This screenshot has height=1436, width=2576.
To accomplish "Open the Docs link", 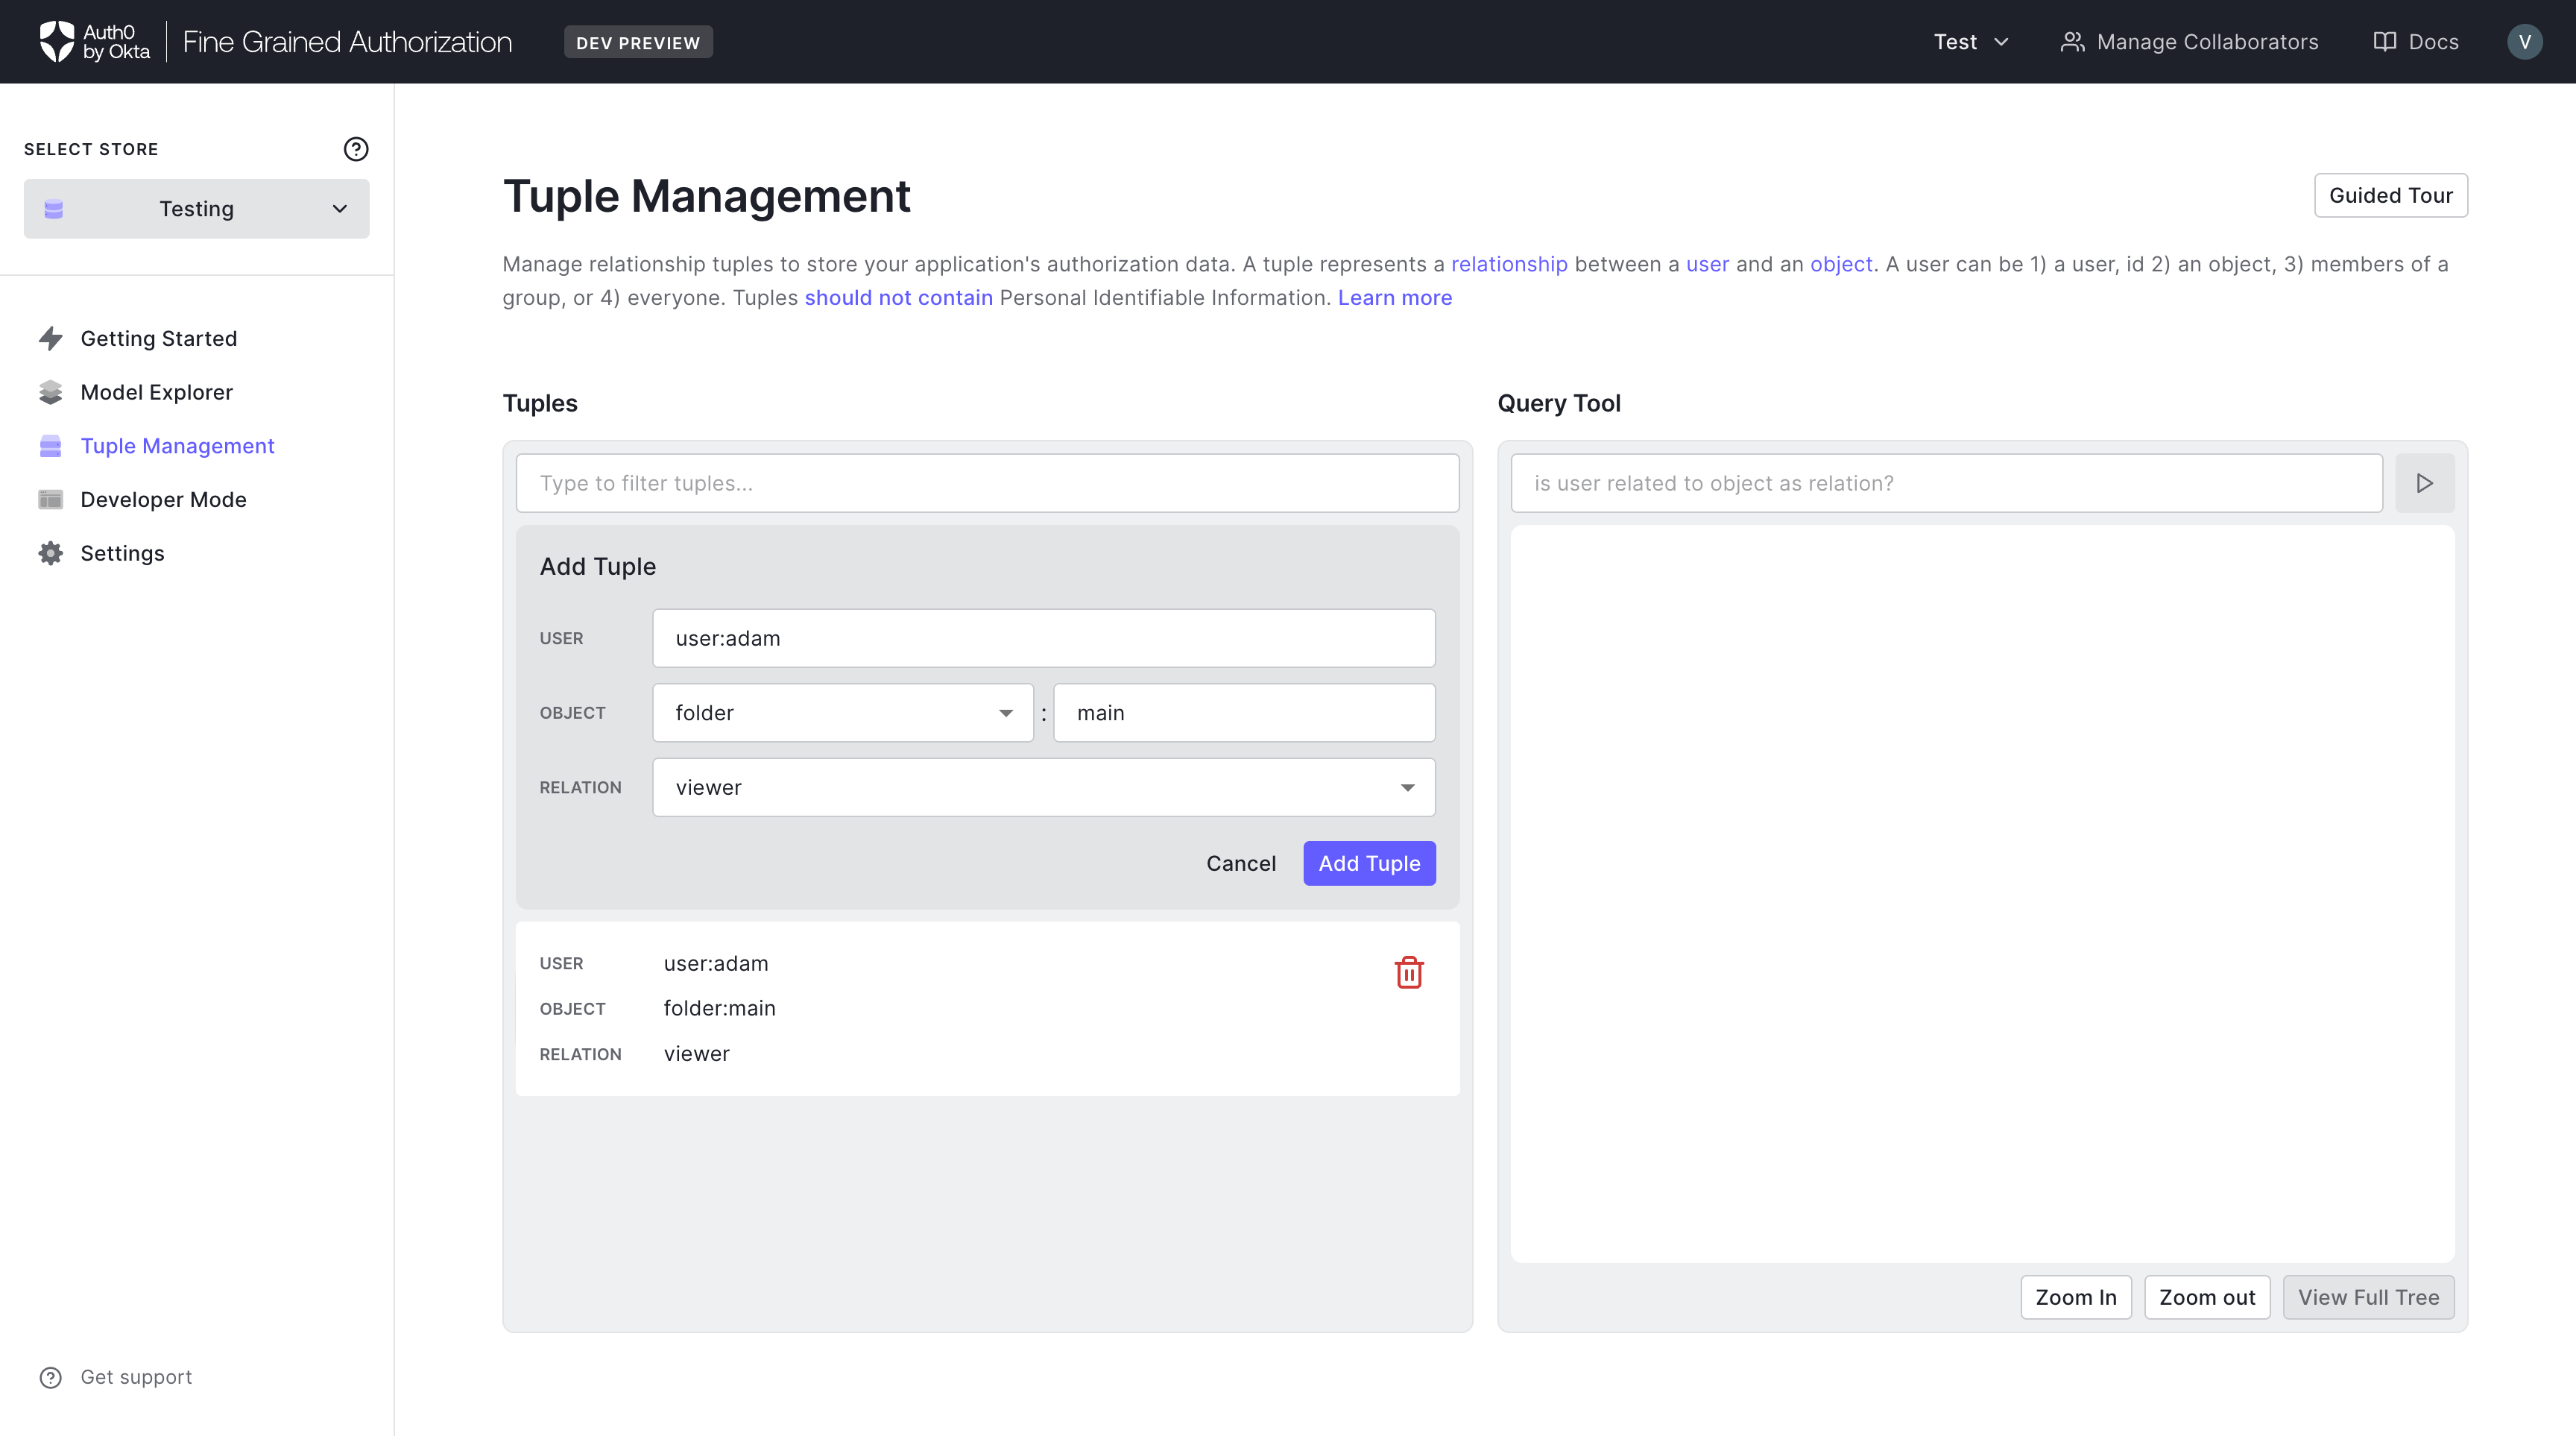I will click(x=2416, y=42).
